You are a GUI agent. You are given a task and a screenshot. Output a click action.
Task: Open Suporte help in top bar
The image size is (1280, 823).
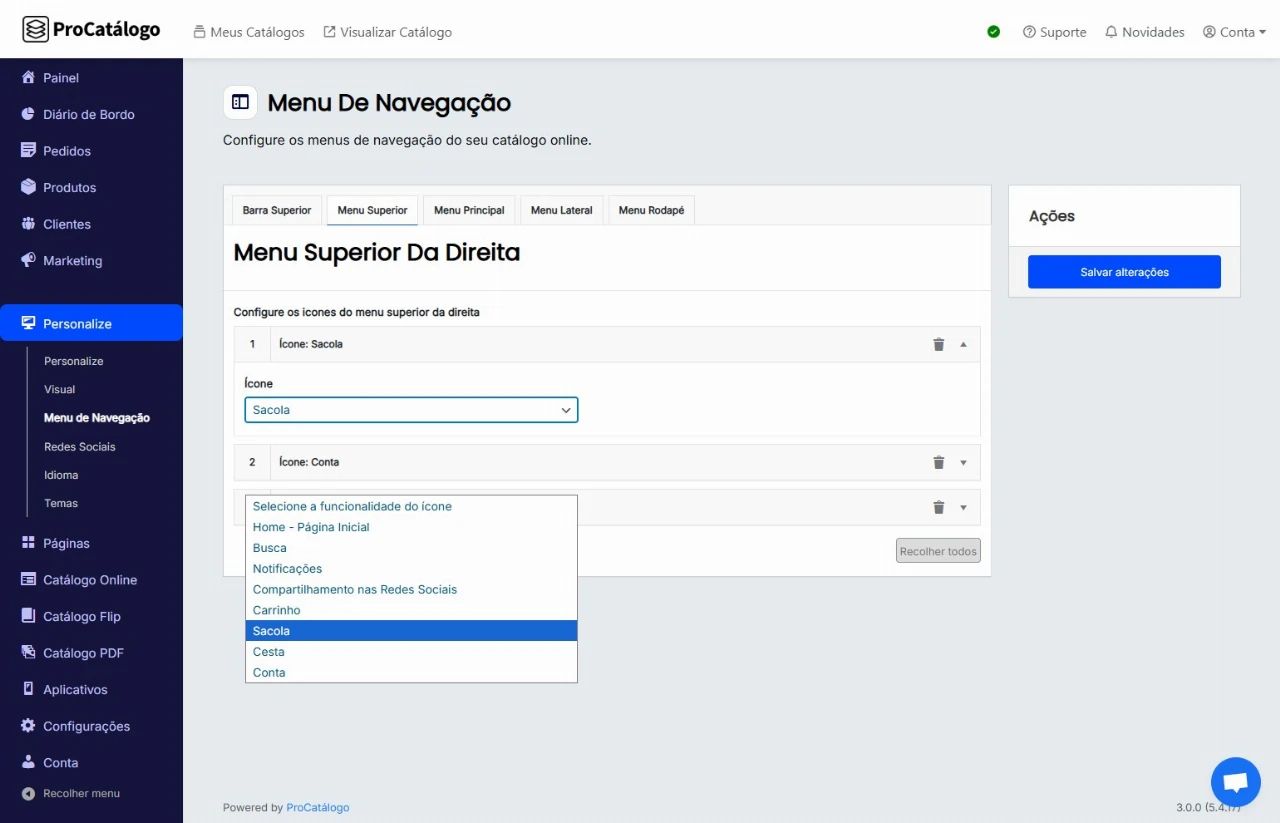1054,32
